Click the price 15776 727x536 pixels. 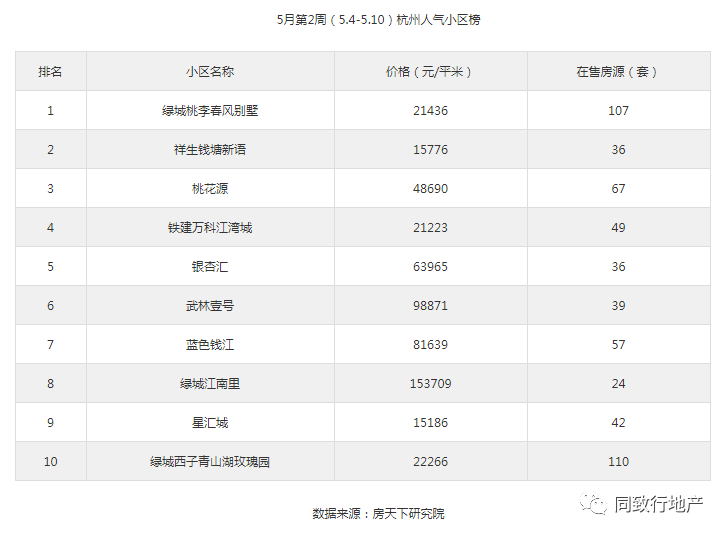tap(430, 150)
